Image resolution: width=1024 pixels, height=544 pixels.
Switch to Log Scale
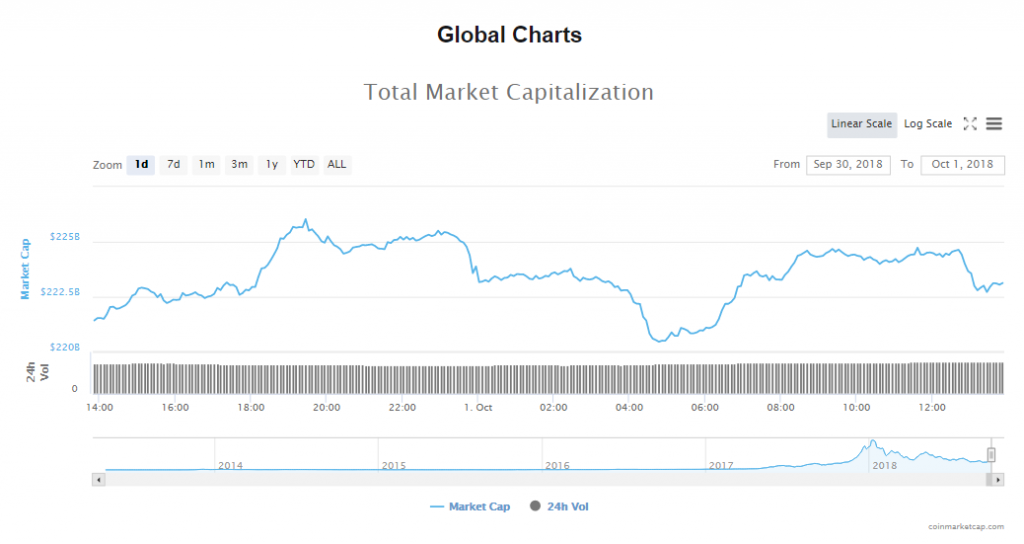coord(928,124)
